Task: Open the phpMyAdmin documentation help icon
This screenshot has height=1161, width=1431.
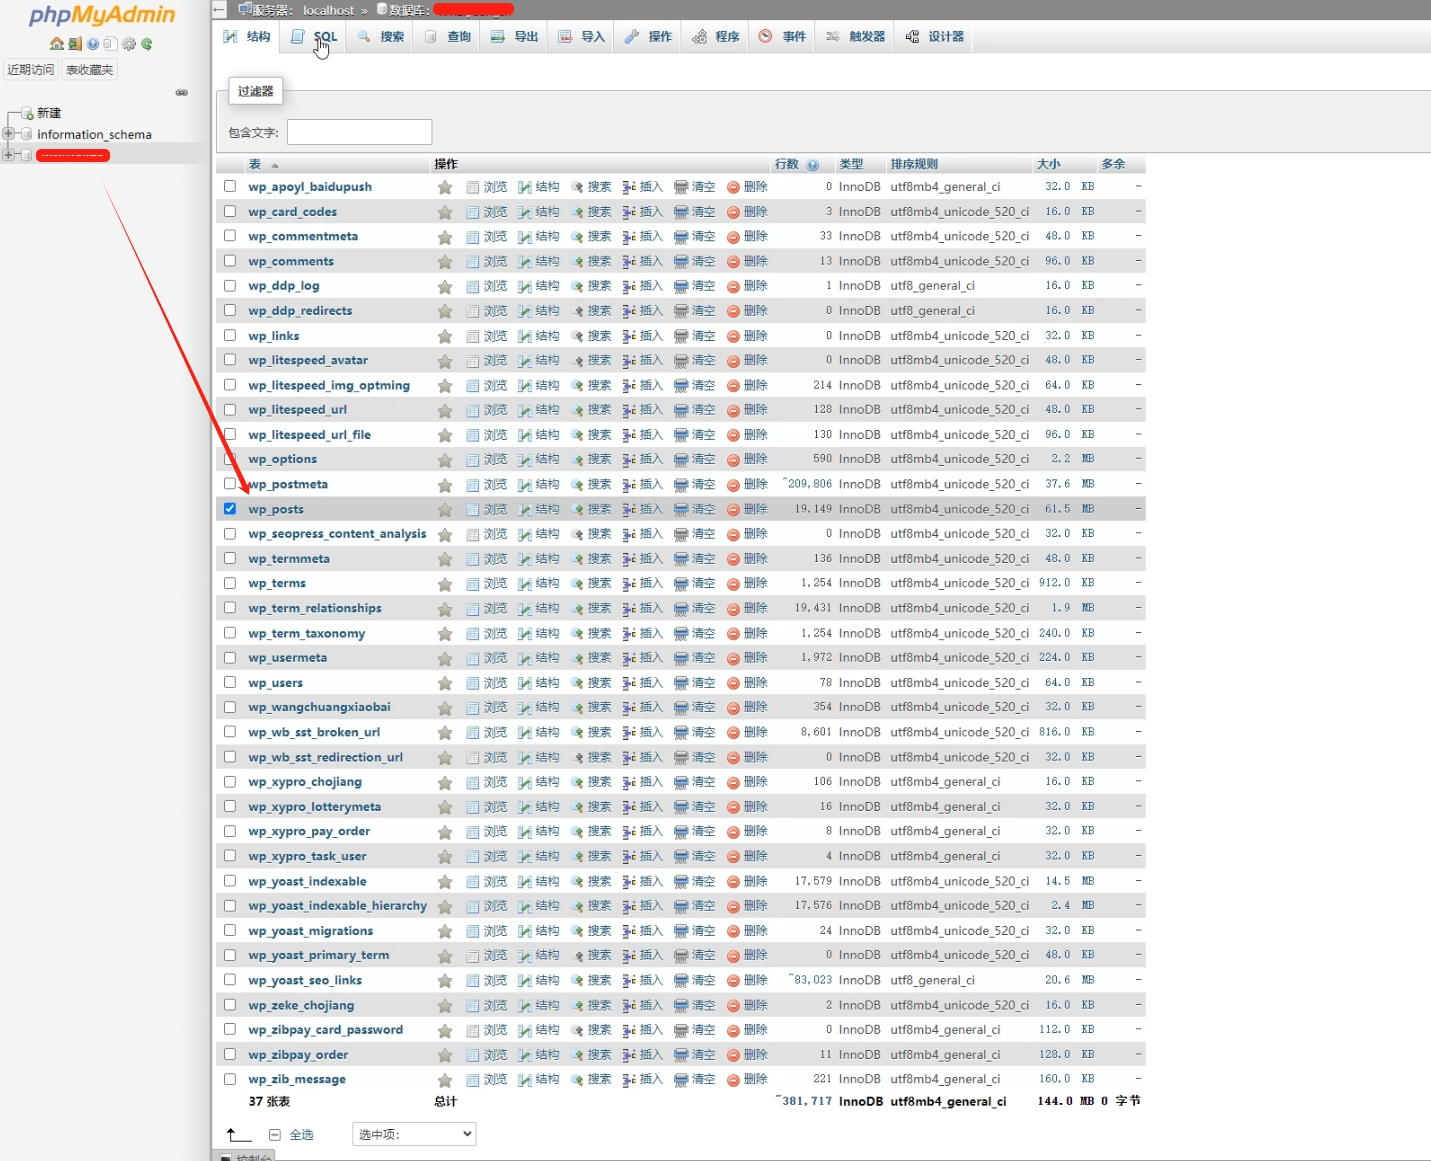Action: (x=93, y=44)
